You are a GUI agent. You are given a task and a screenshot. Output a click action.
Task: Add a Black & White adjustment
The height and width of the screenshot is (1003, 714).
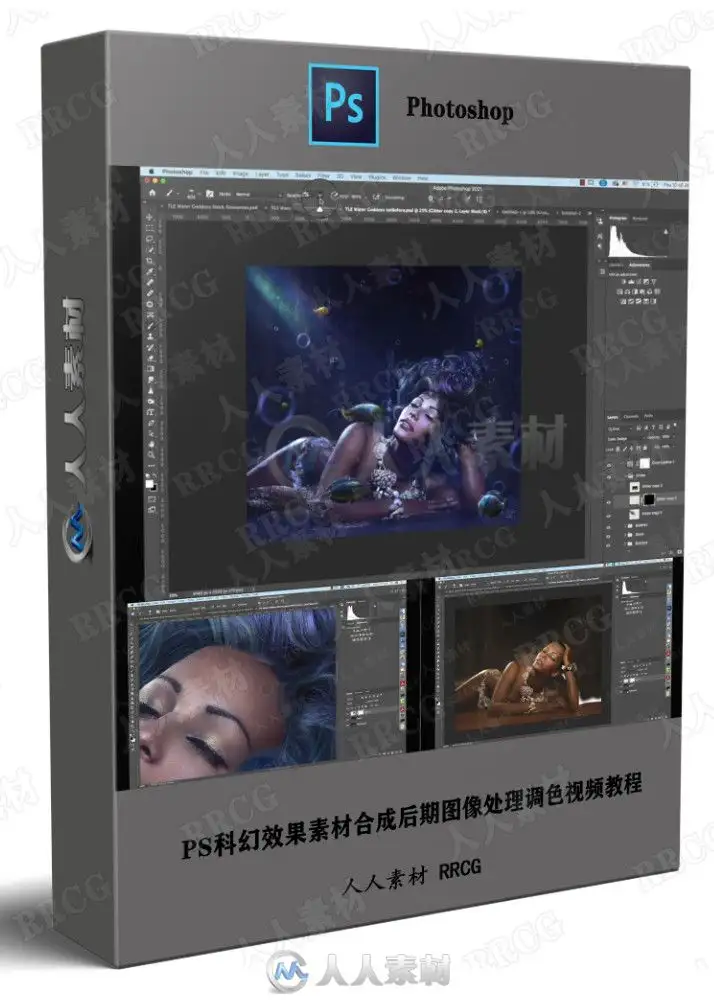pyautogui.click(x=635, y=292)
